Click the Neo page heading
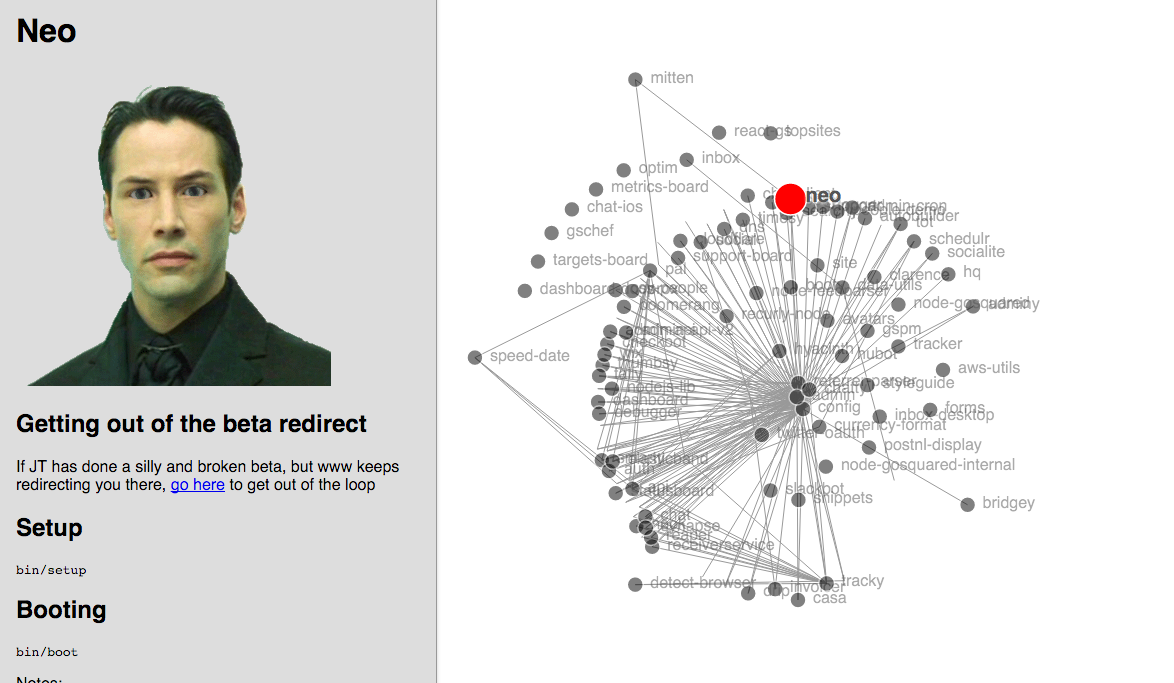Screen dimensions: 1174x683 coord(46,31)
